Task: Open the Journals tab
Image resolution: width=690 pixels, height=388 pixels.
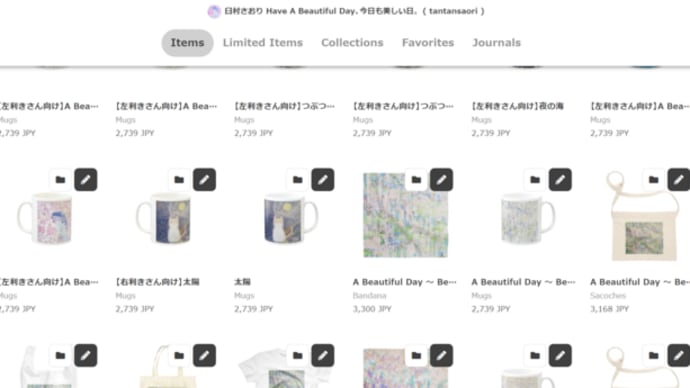Action: coord(496,43)
